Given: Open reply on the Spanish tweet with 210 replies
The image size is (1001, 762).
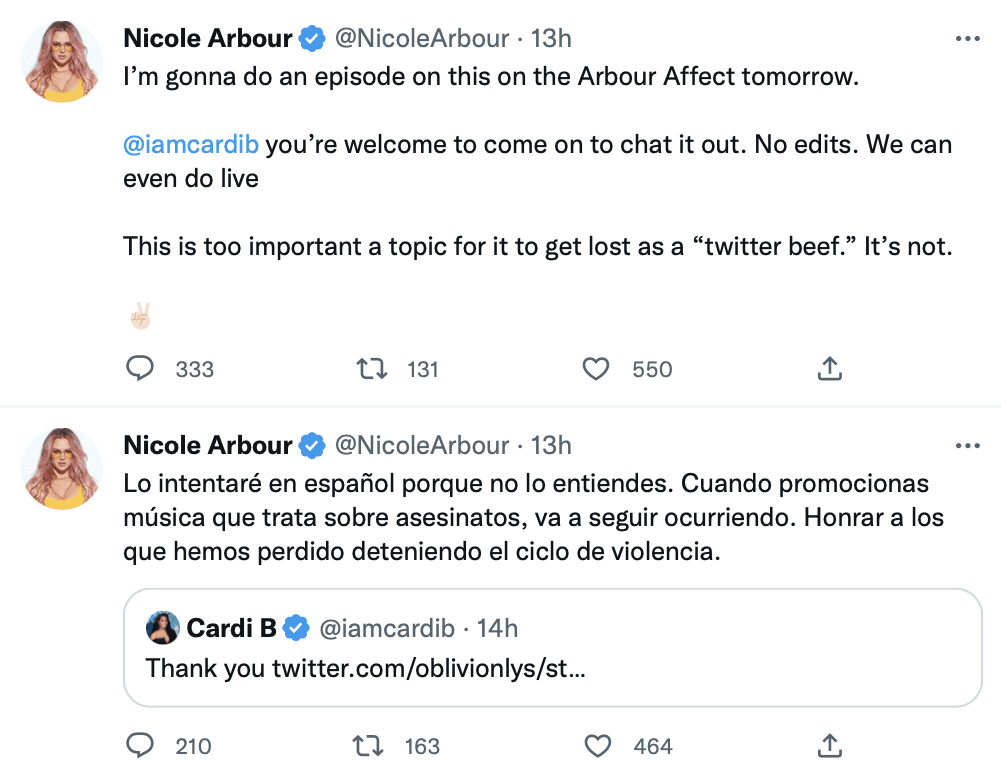Looking at the screenshot, I should tap(140, 745).
